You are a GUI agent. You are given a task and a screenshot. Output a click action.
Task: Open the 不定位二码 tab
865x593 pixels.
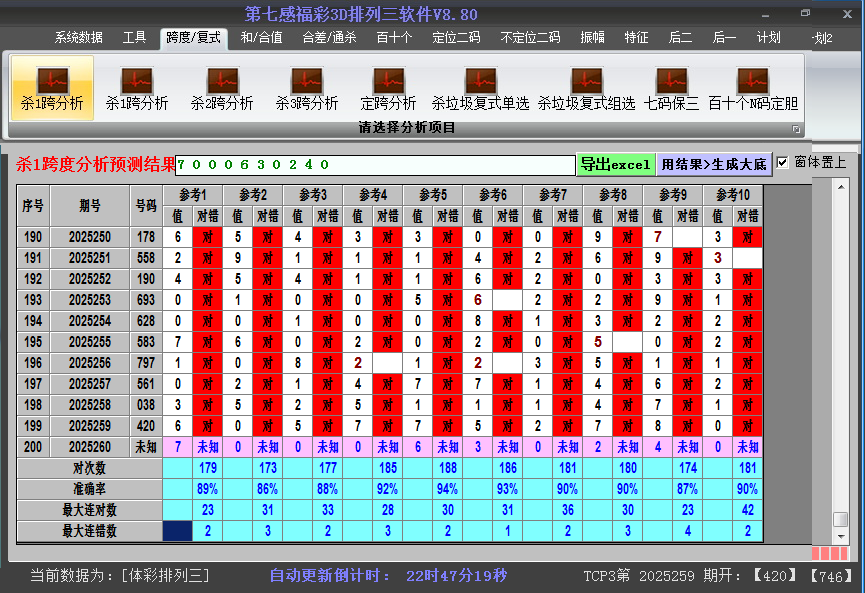[530, 38]
